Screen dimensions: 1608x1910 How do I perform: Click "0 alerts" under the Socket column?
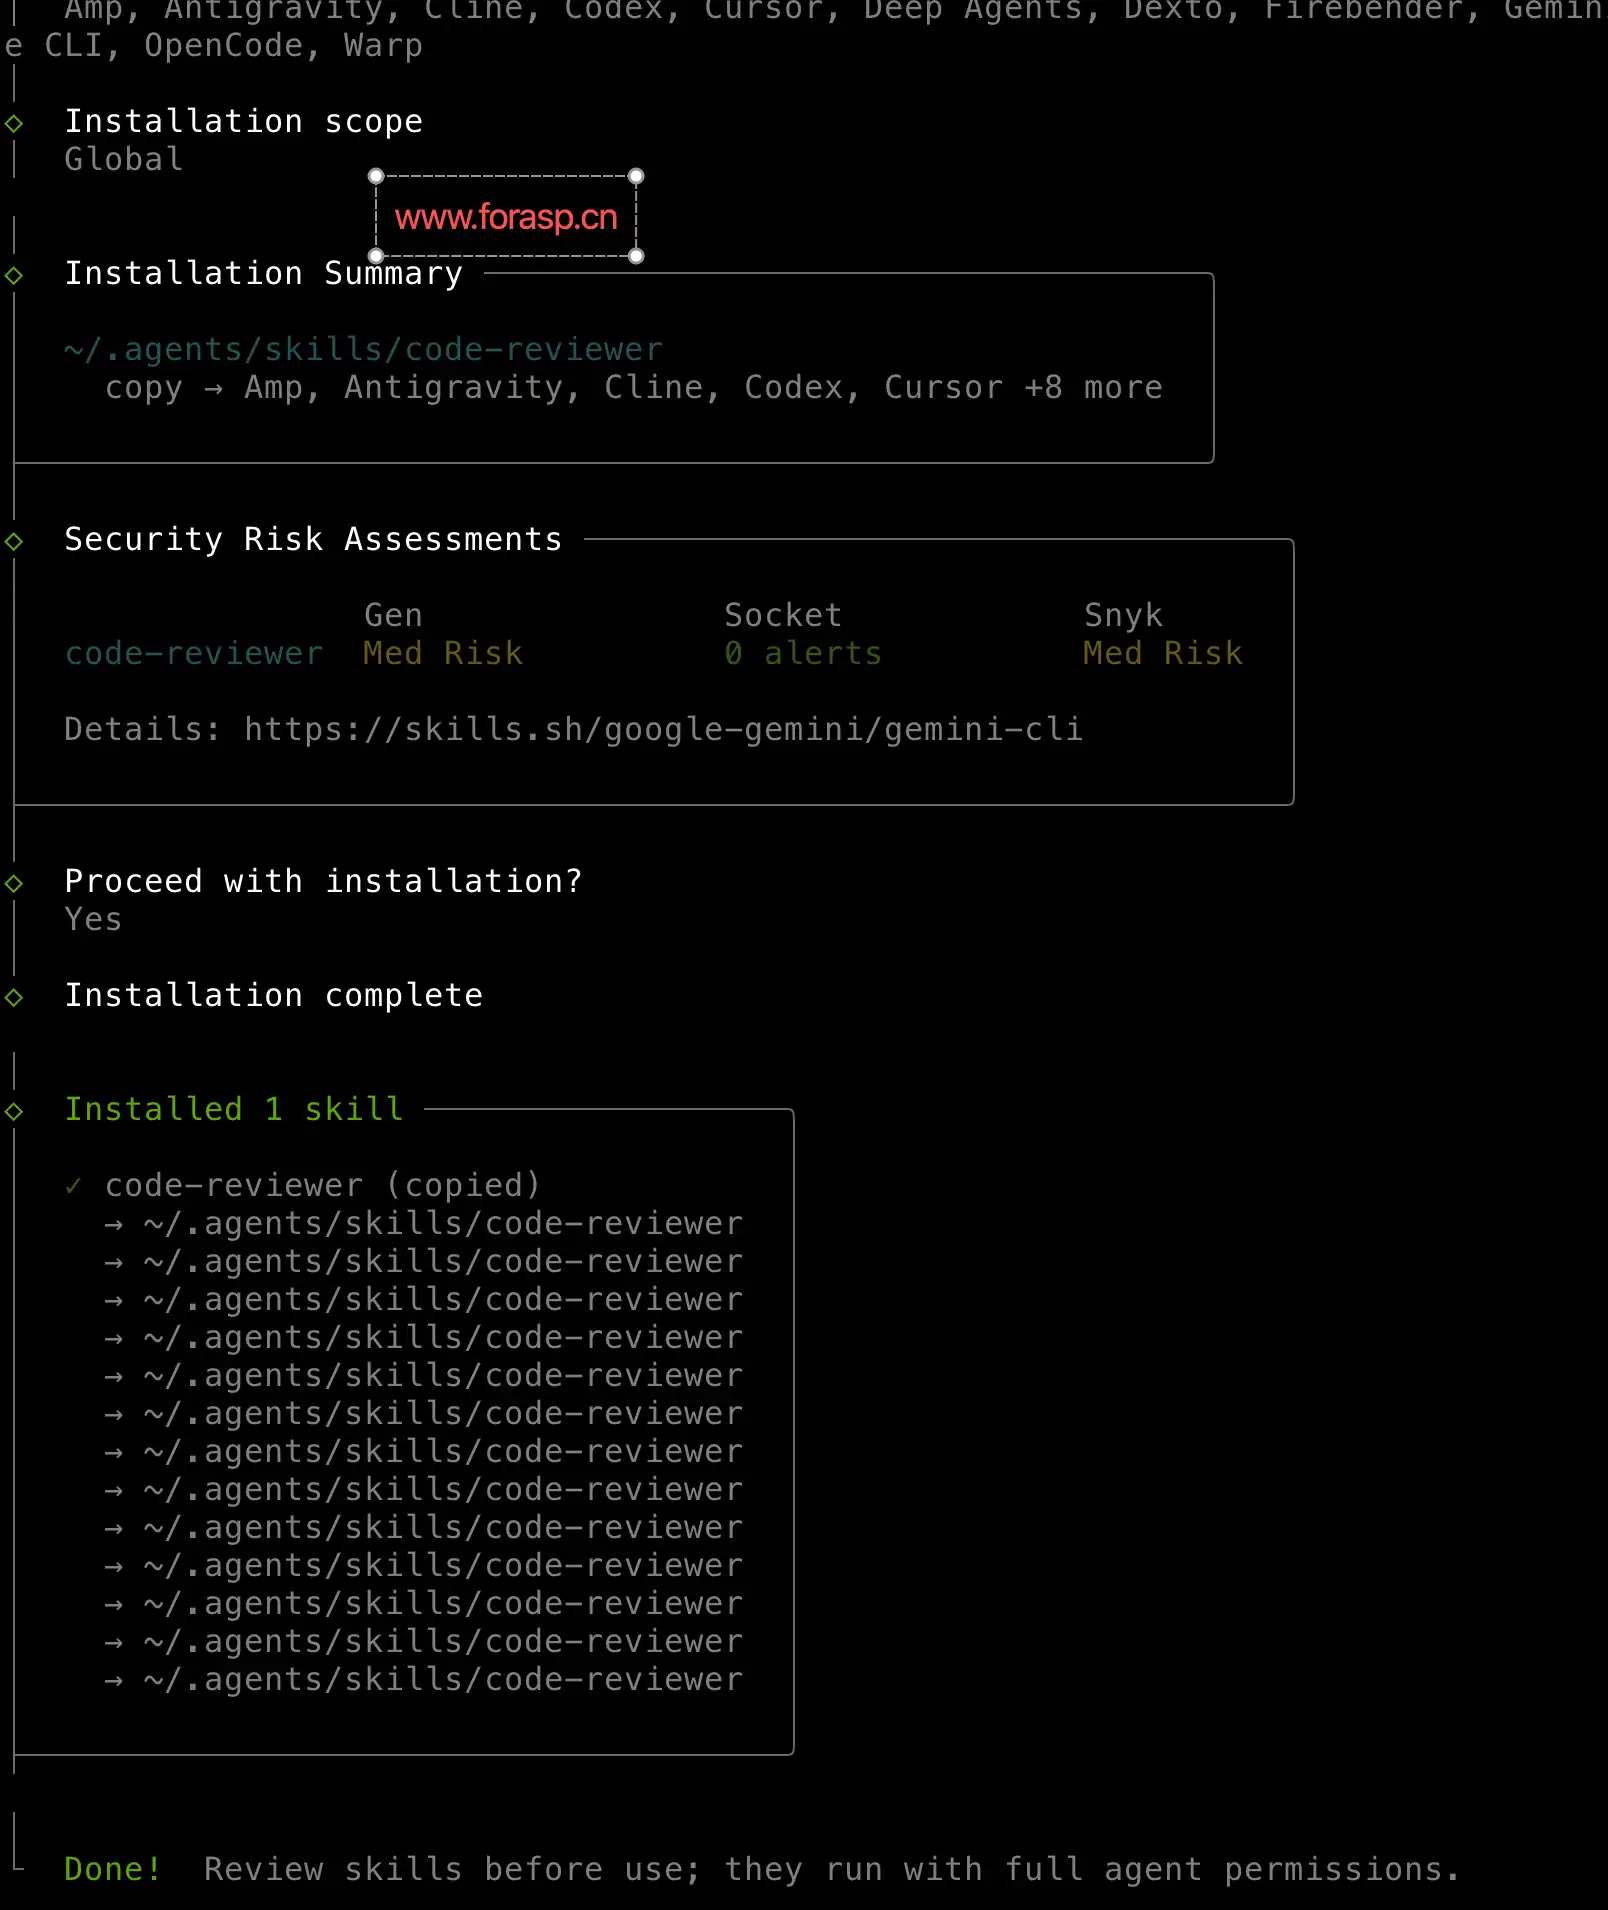pyautogui.click(x=804, y=653)
